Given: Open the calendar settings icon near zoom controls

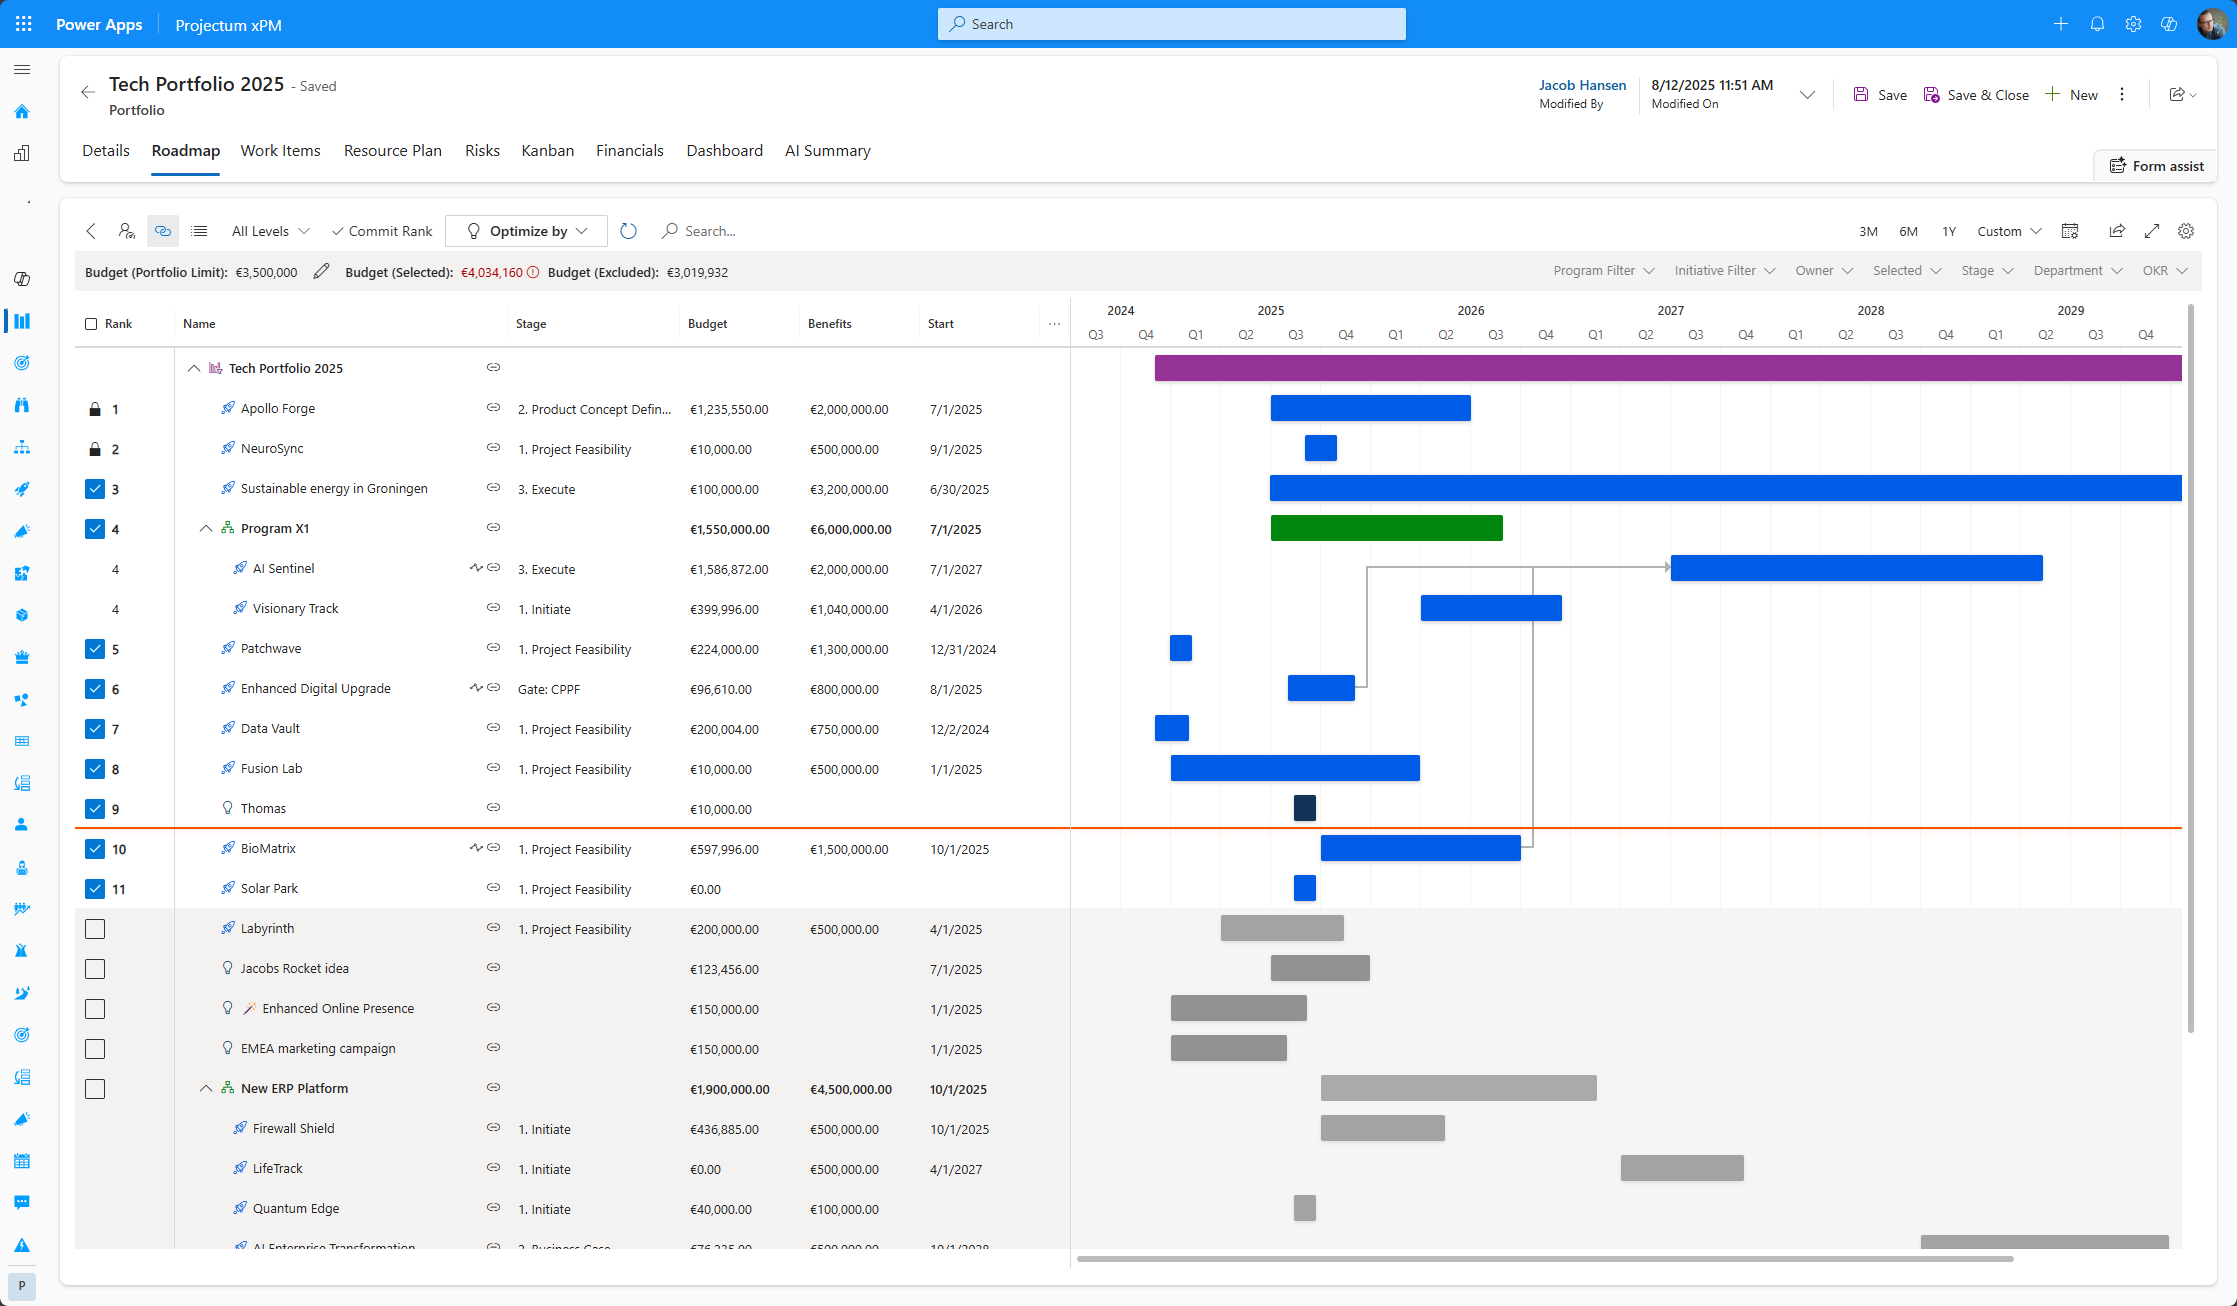Looking at the screenshot, I should point(2070,231).
